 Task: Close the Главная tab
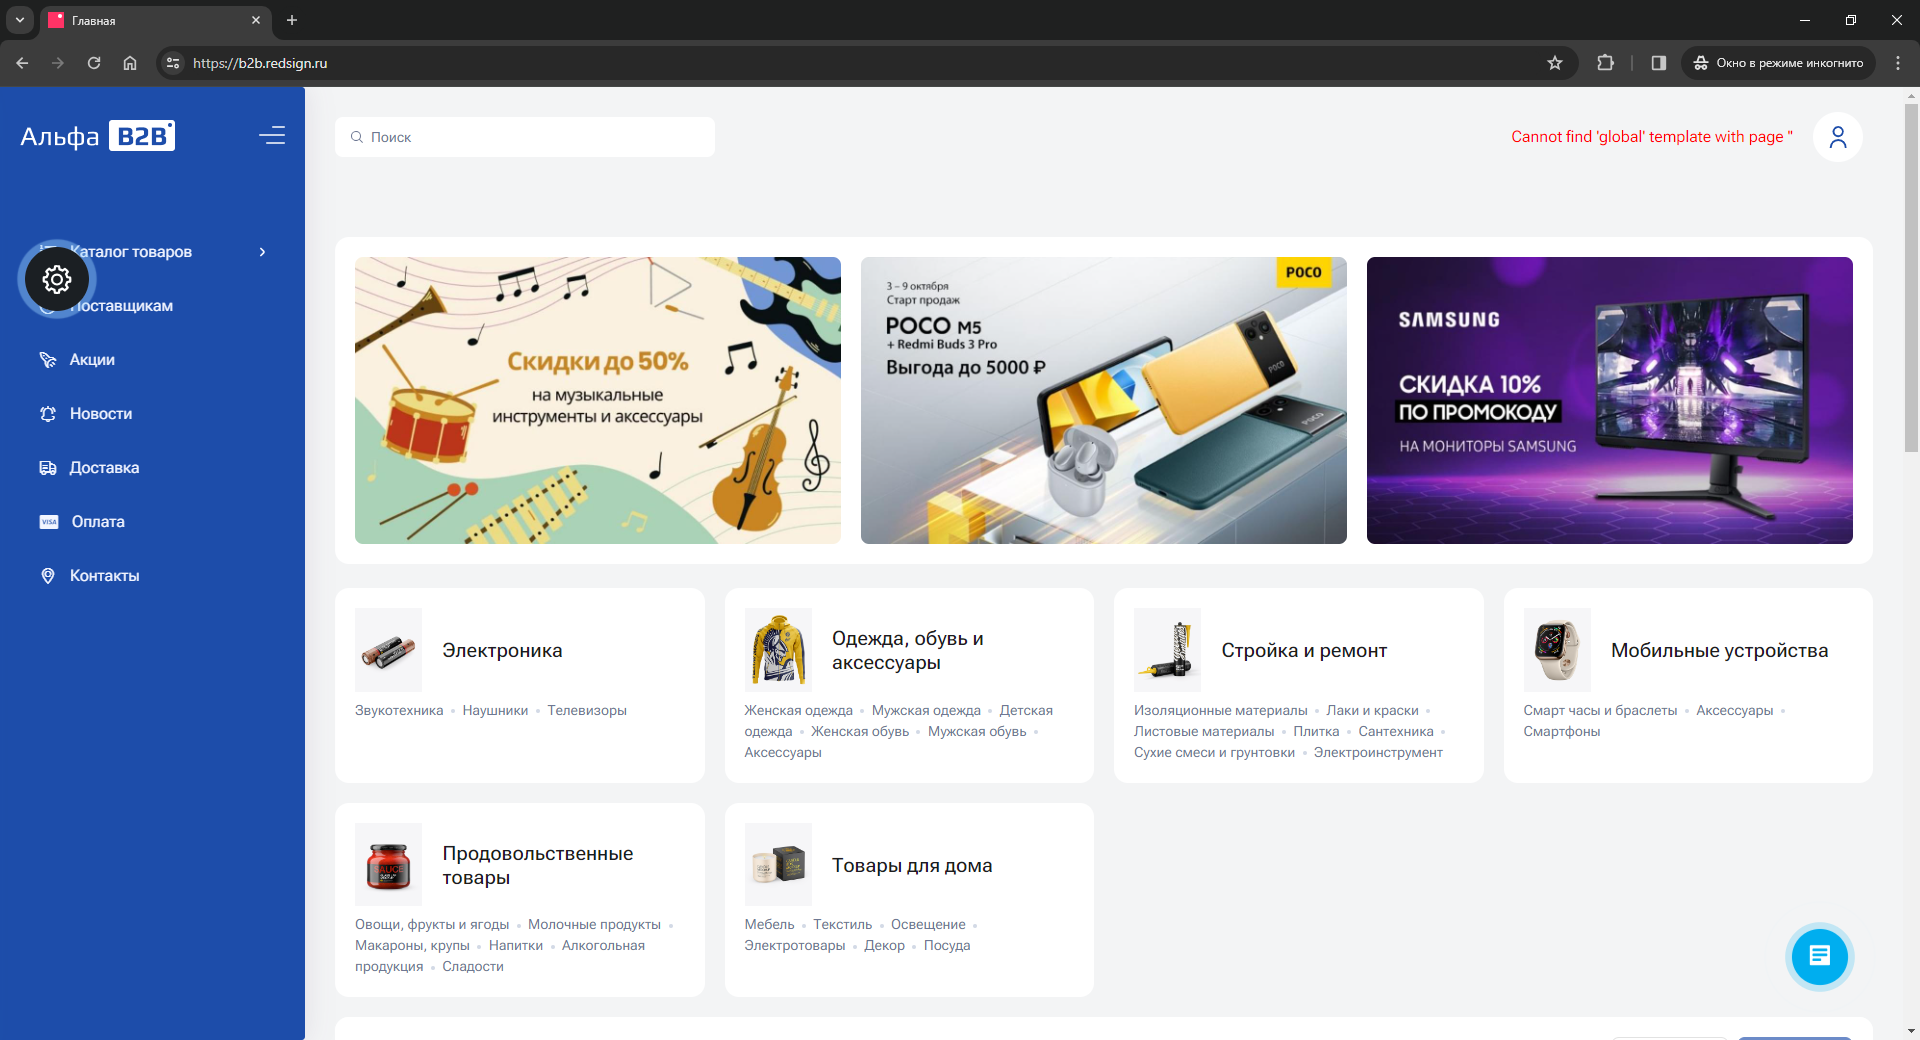tap(256, 20)
